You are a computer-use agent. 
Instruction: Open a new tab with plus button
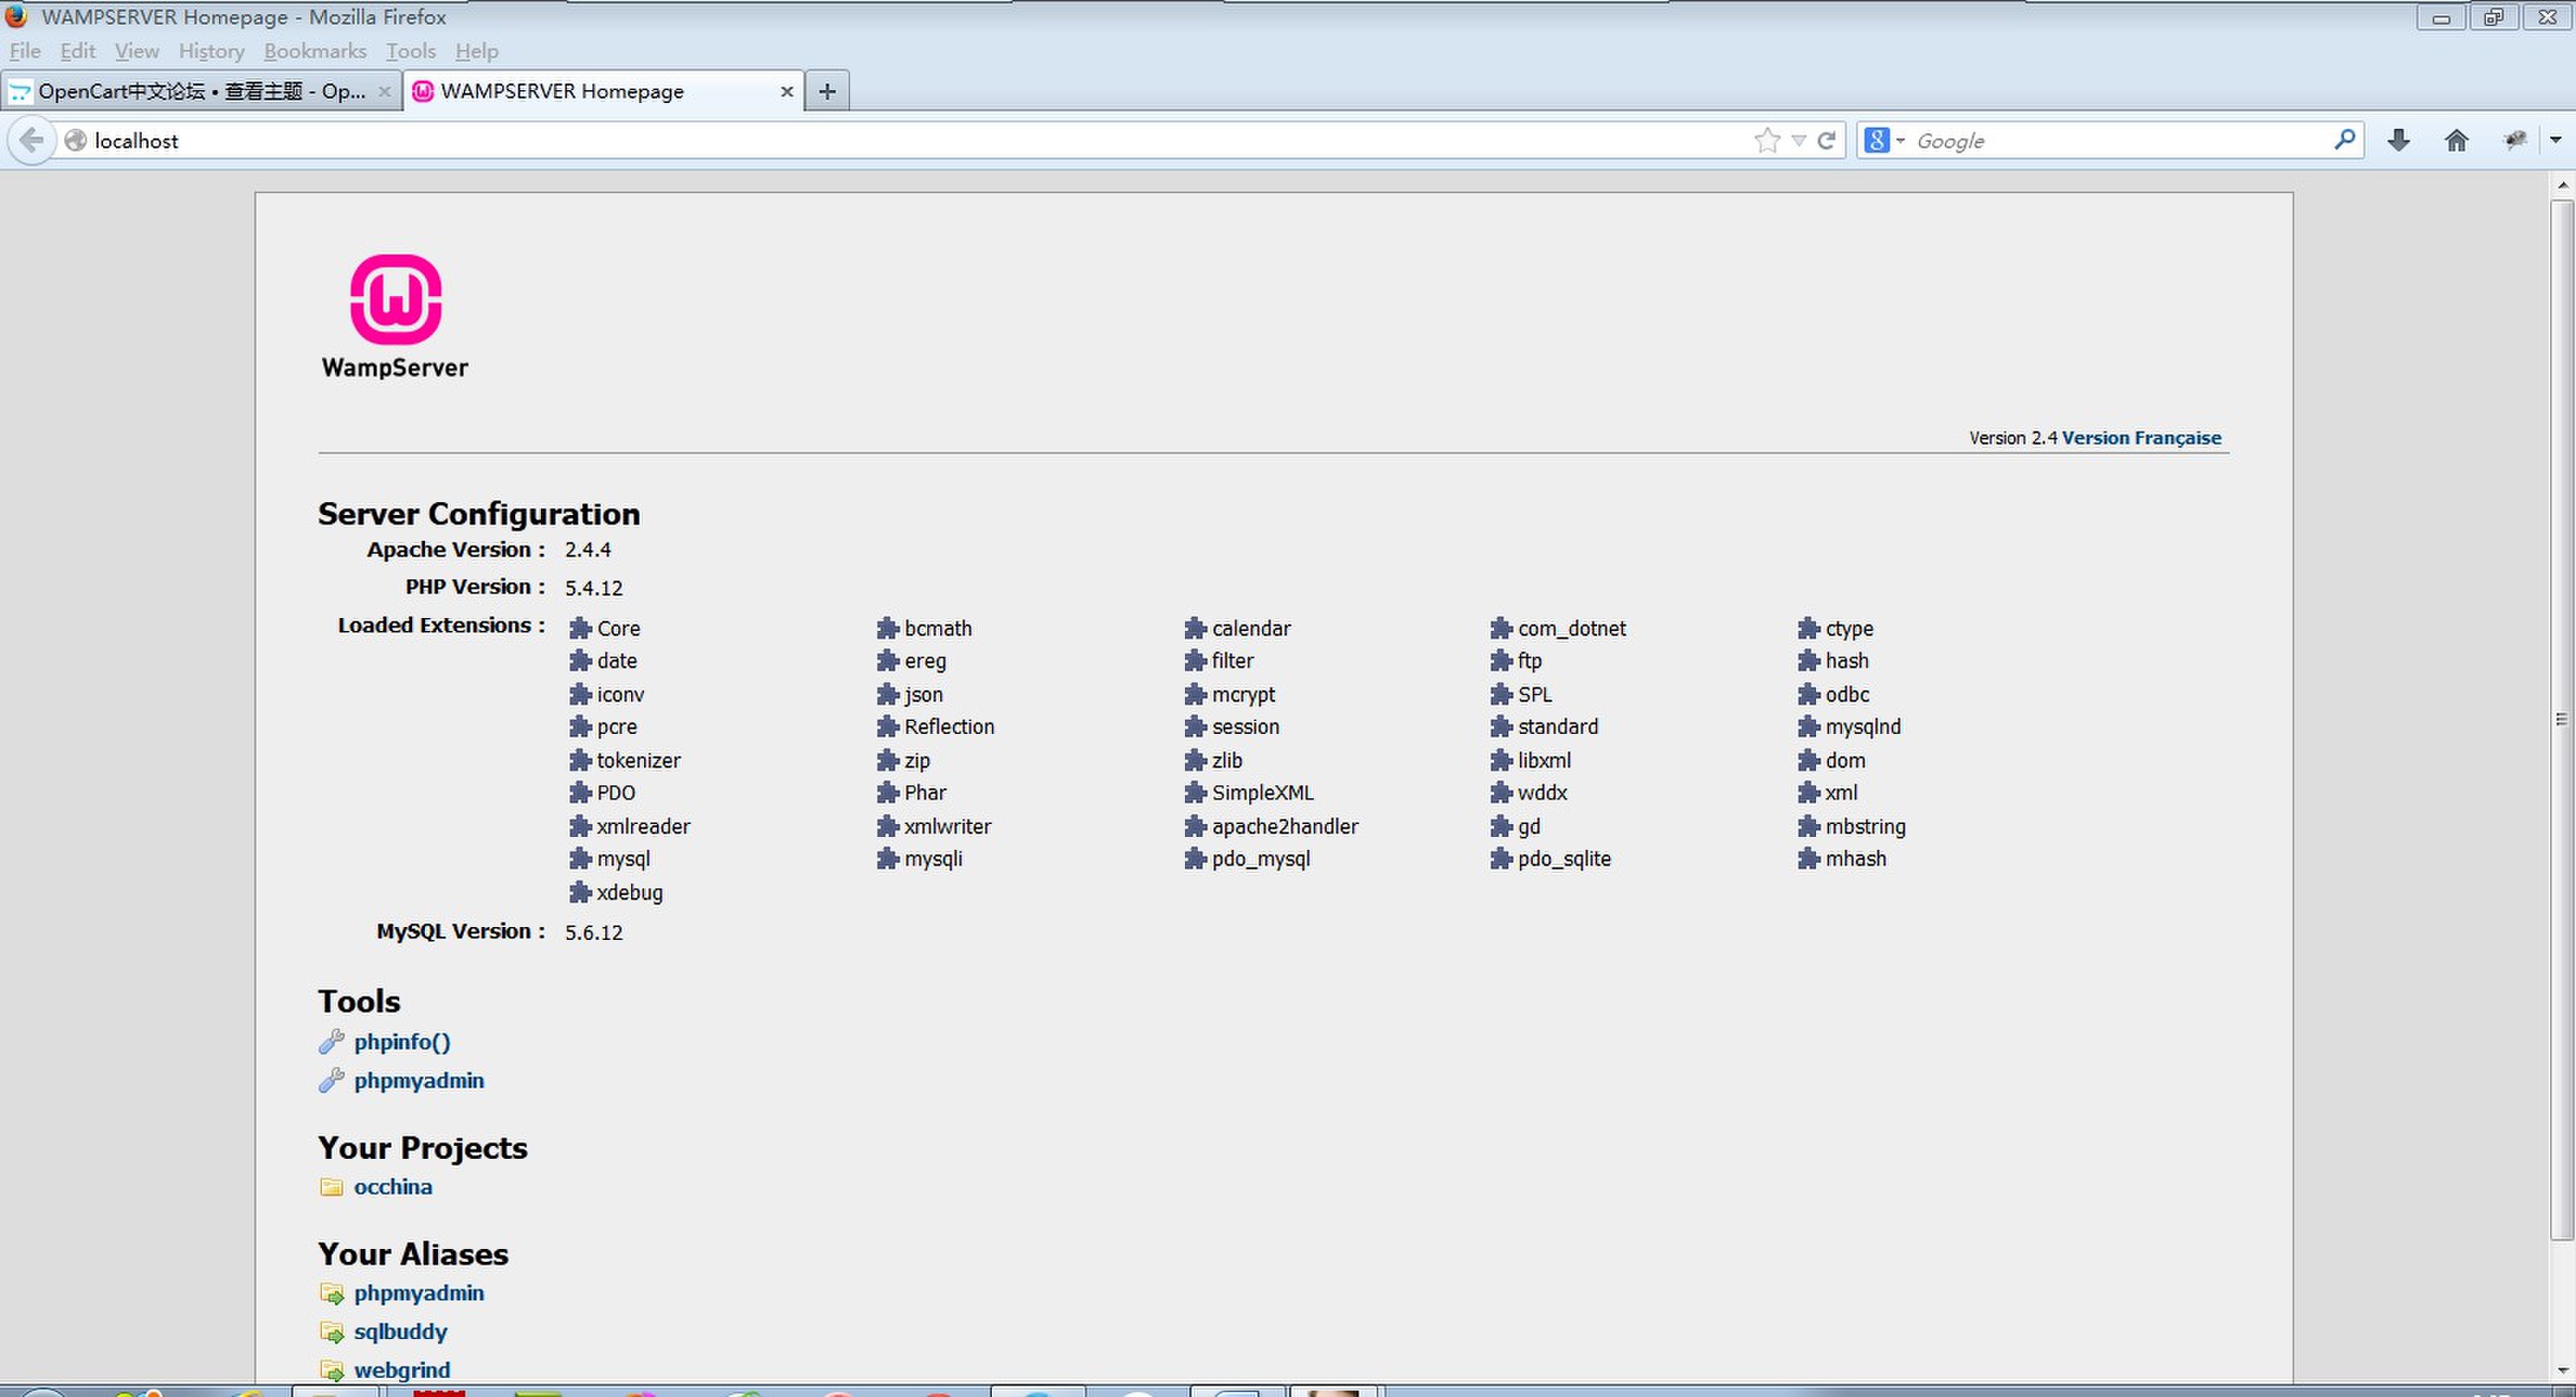[x=827, y=91]
